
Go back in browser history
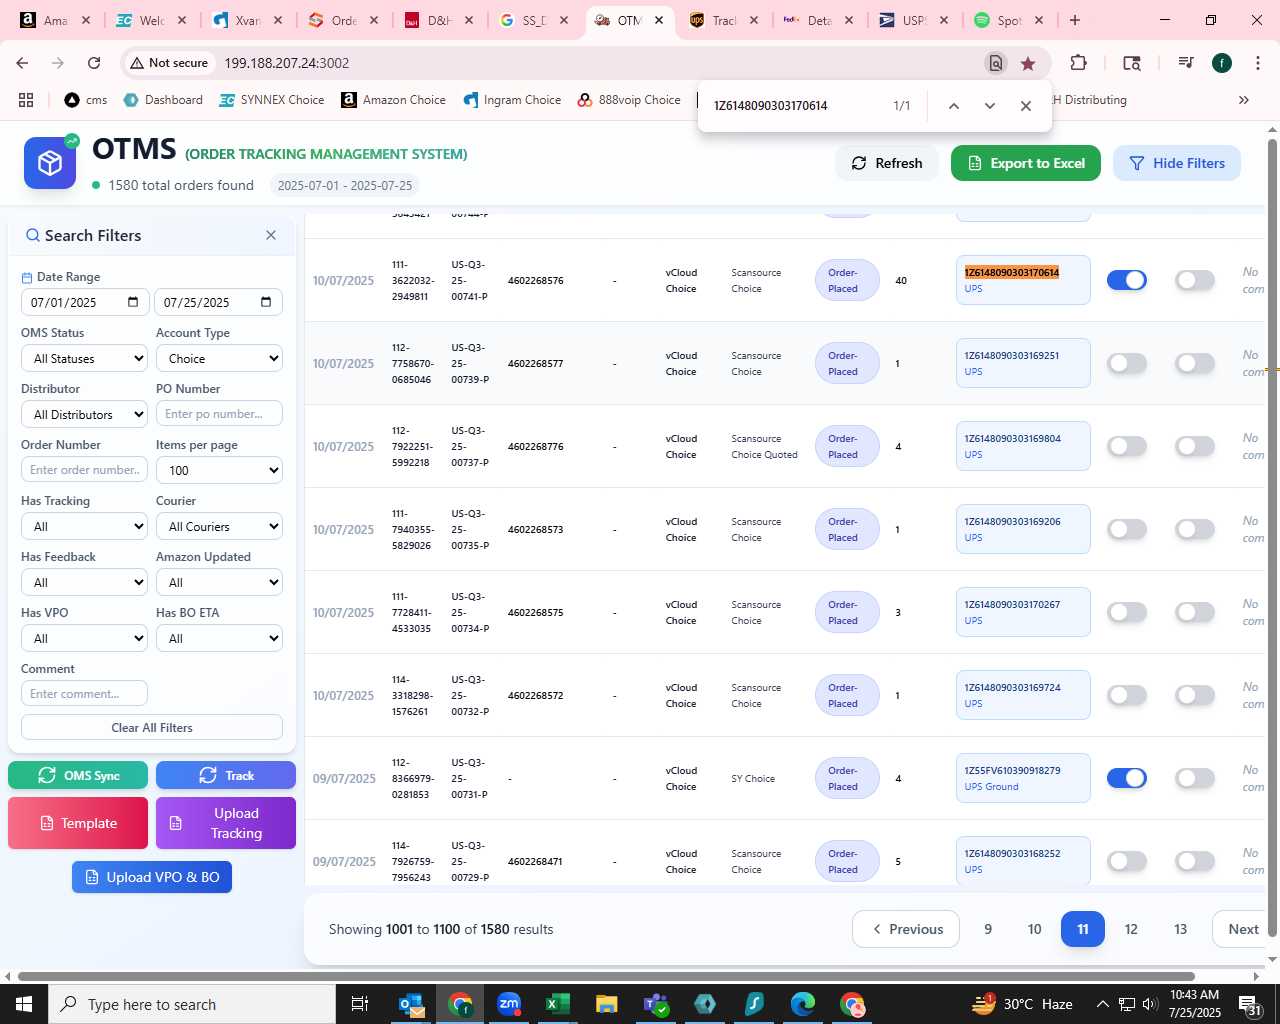[x=22, y=63]
